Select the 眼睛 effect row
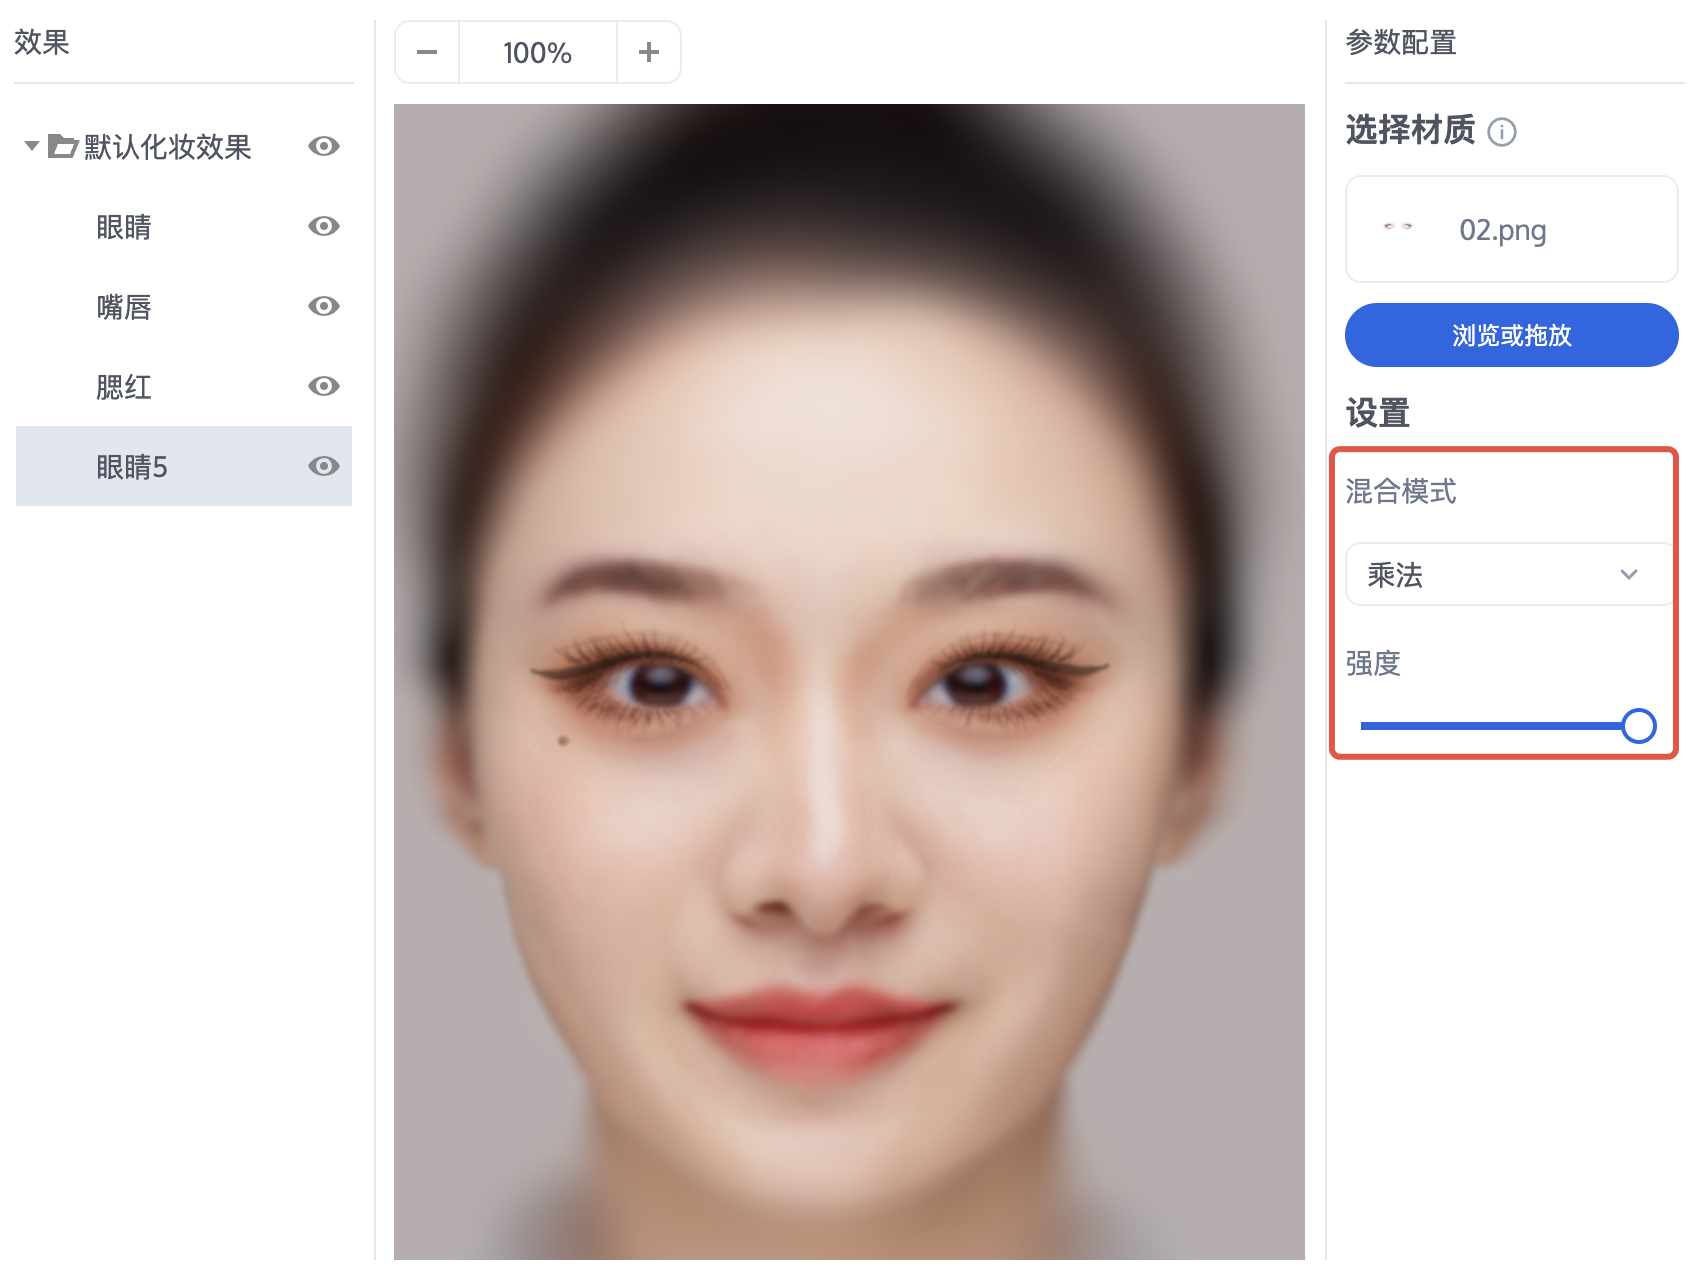Screen dimensions: 1696x1276 [x=184, y=227]
